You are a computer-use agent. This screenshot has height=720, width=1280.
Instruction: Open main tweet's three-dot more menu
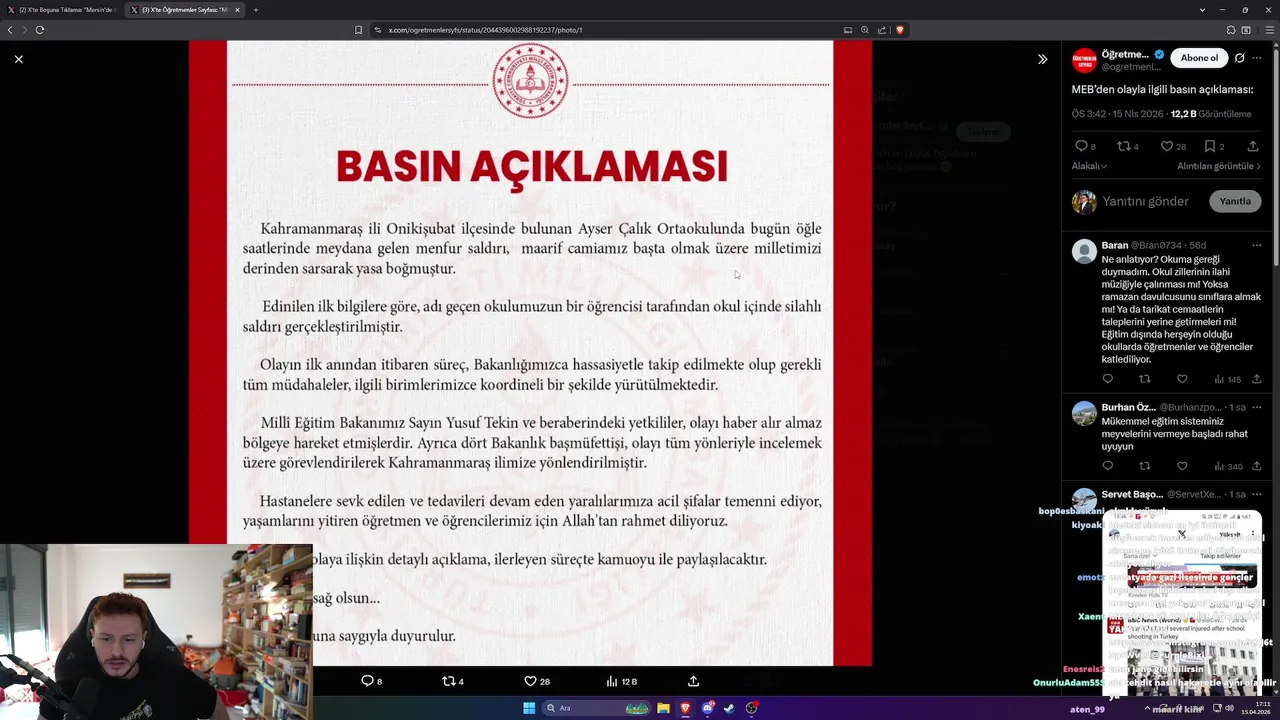click(1257, 58)
